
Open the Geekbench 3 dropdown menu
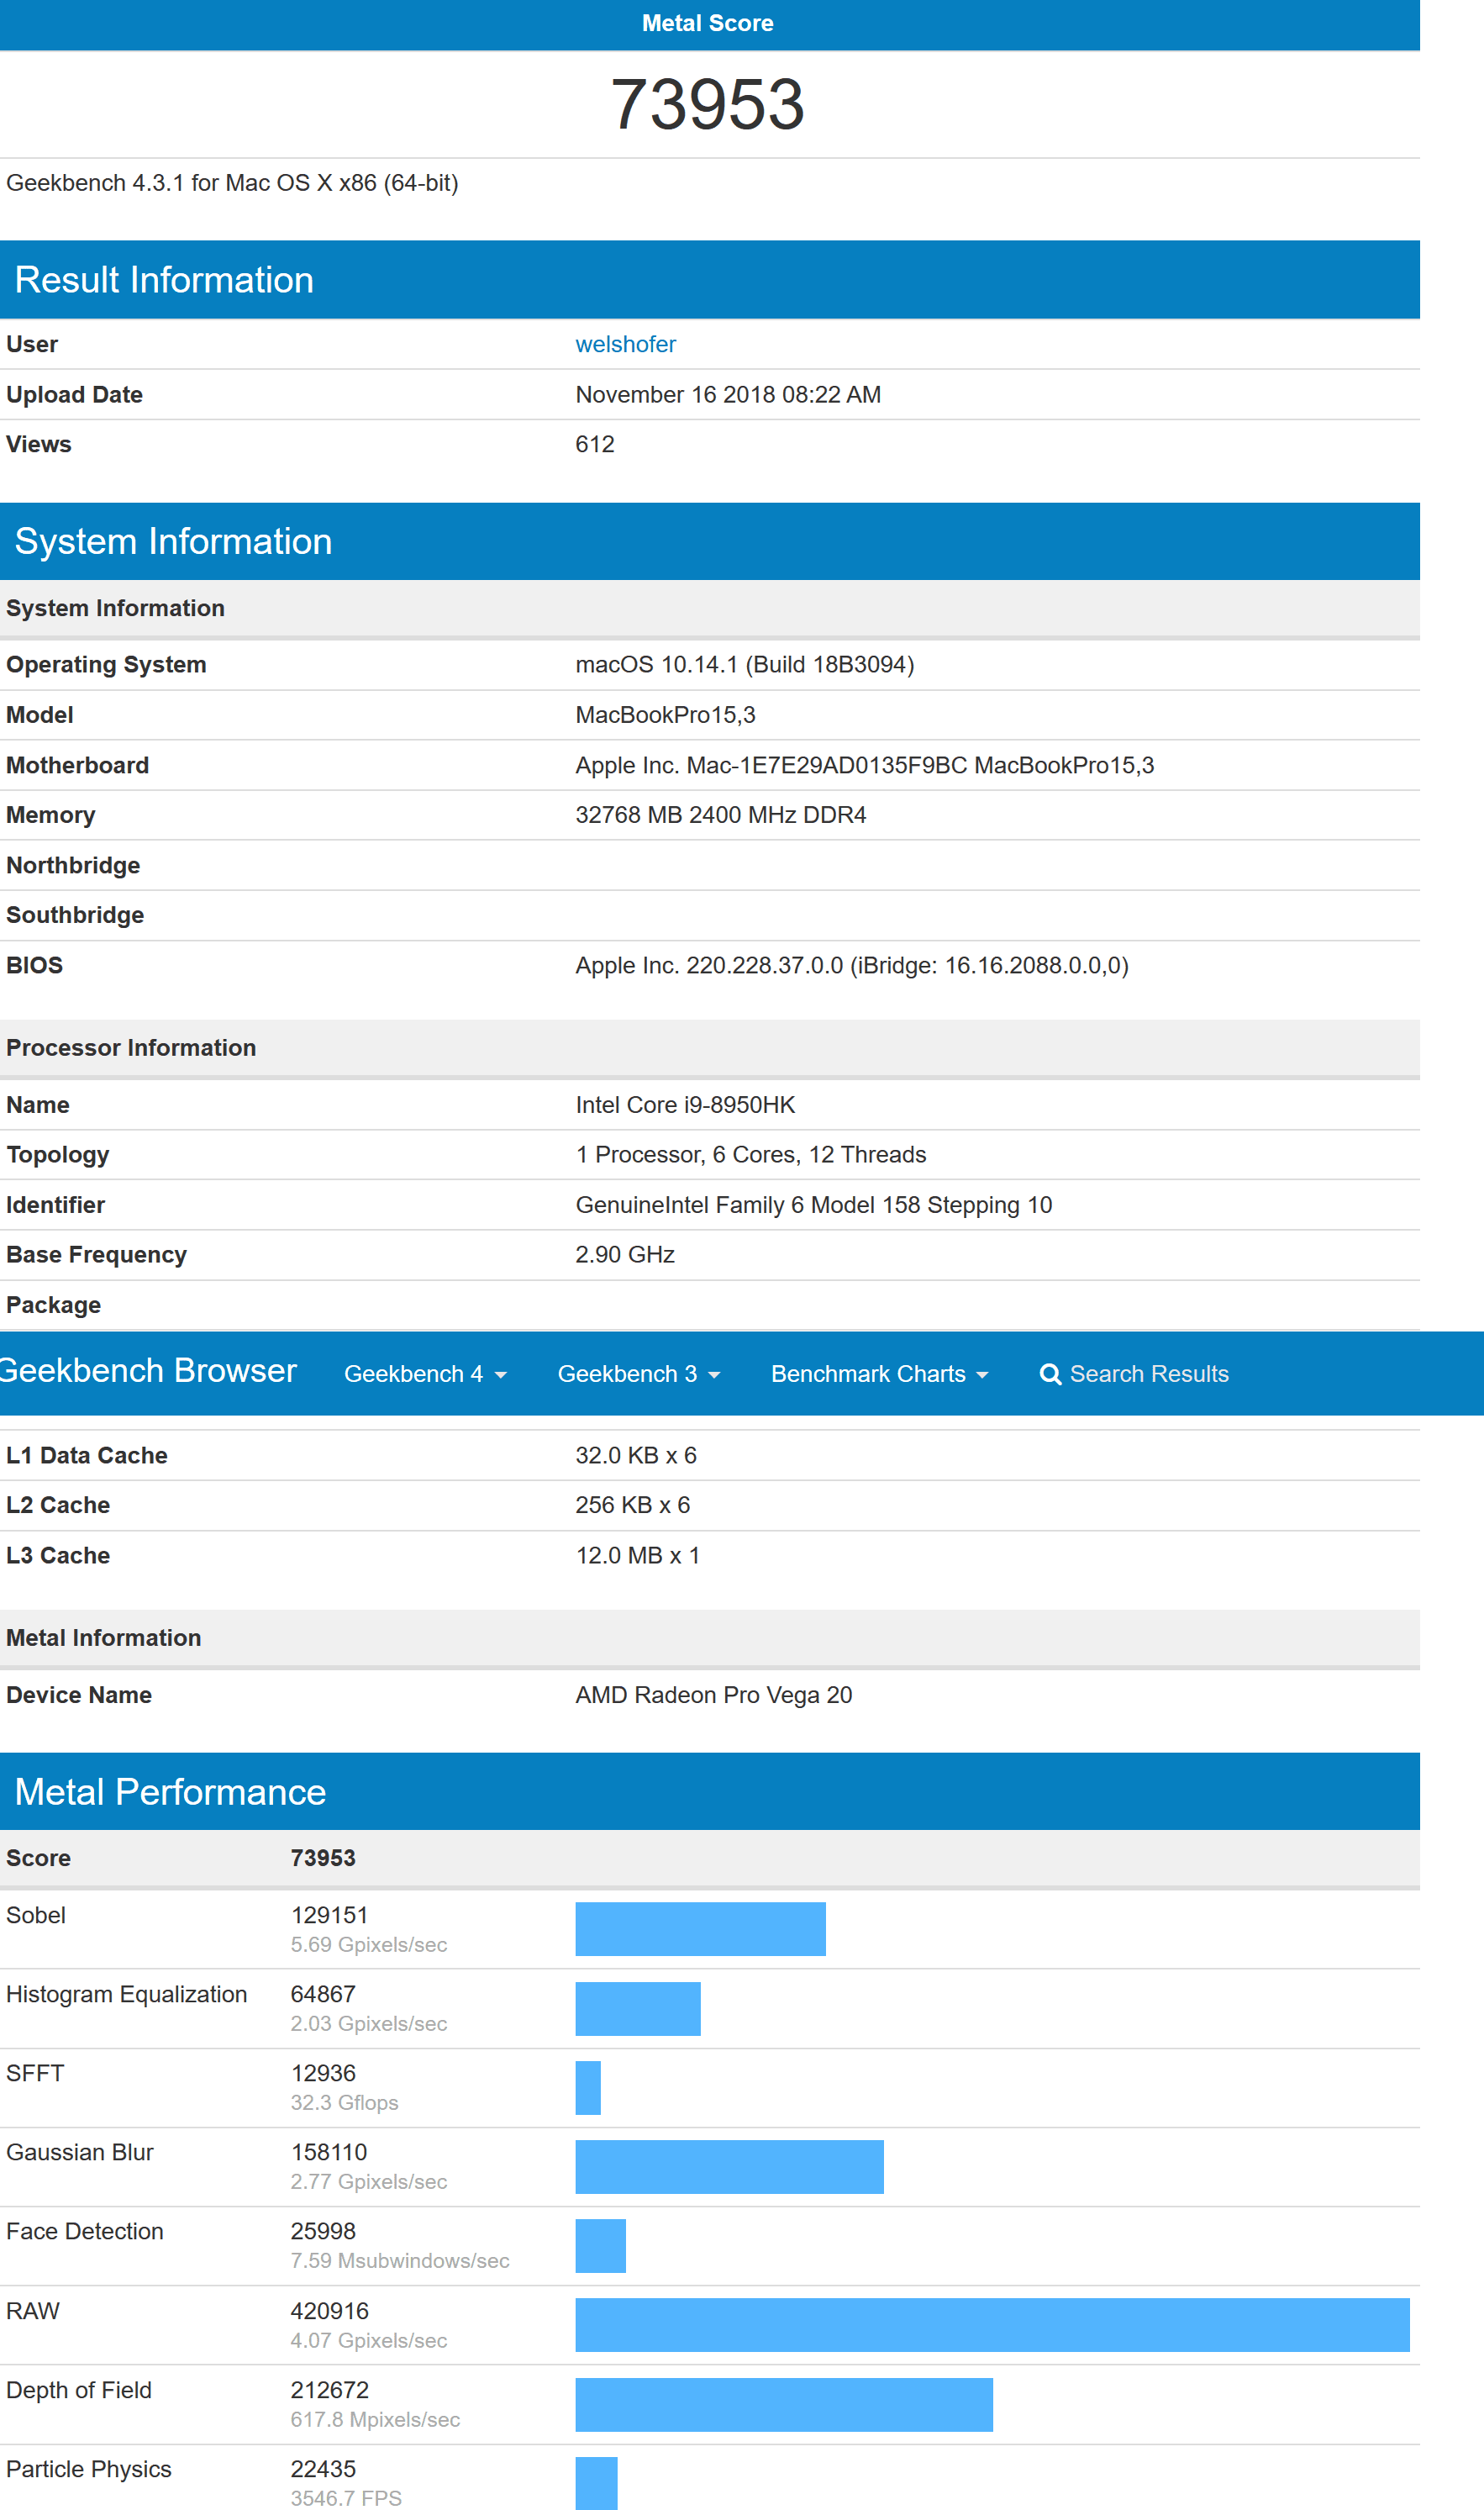click(x=639, y=1374)
